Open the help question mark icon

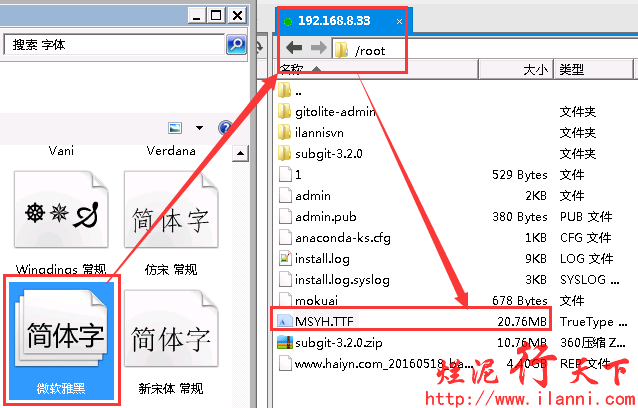(x=225, y=128)
